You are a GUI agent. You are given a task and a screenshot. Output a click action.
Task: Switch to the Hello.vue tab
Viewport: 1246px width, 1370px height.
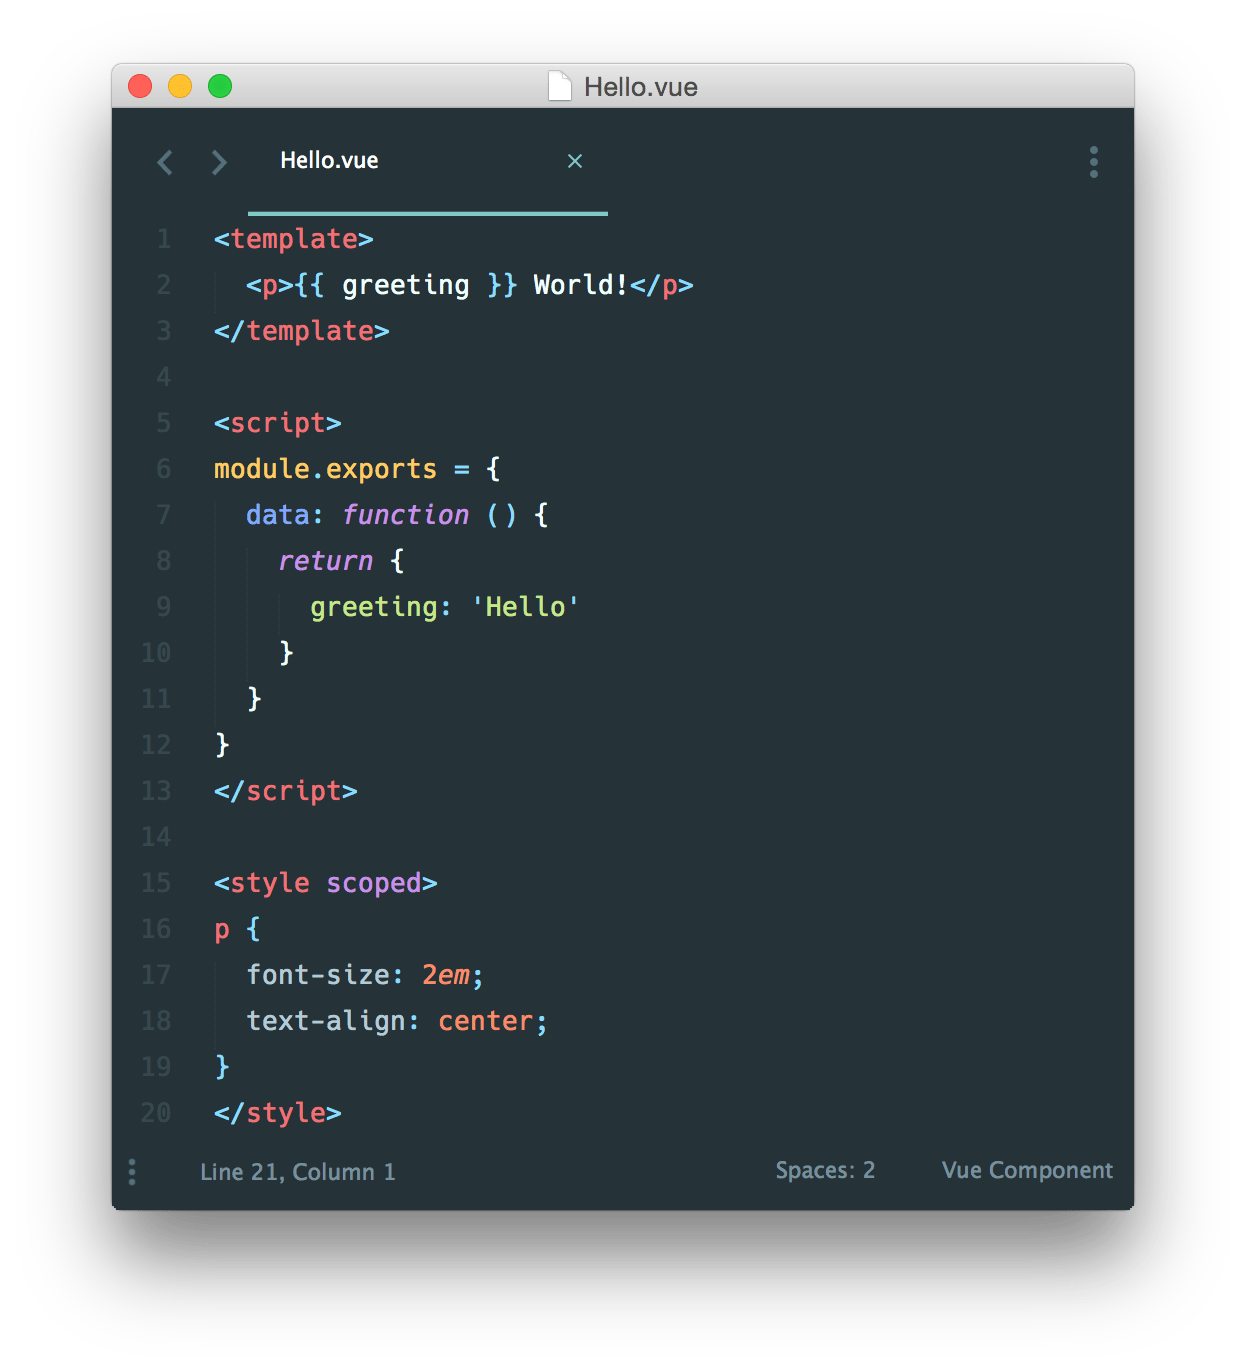(x=331, y=160)
